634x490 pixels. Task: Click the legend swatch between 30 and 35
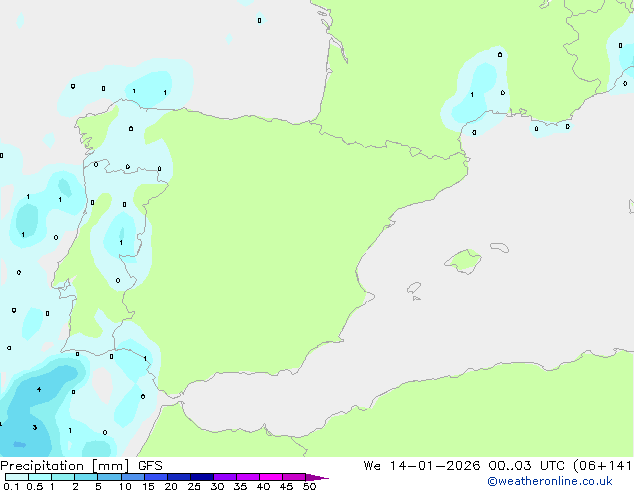point(225,477)
